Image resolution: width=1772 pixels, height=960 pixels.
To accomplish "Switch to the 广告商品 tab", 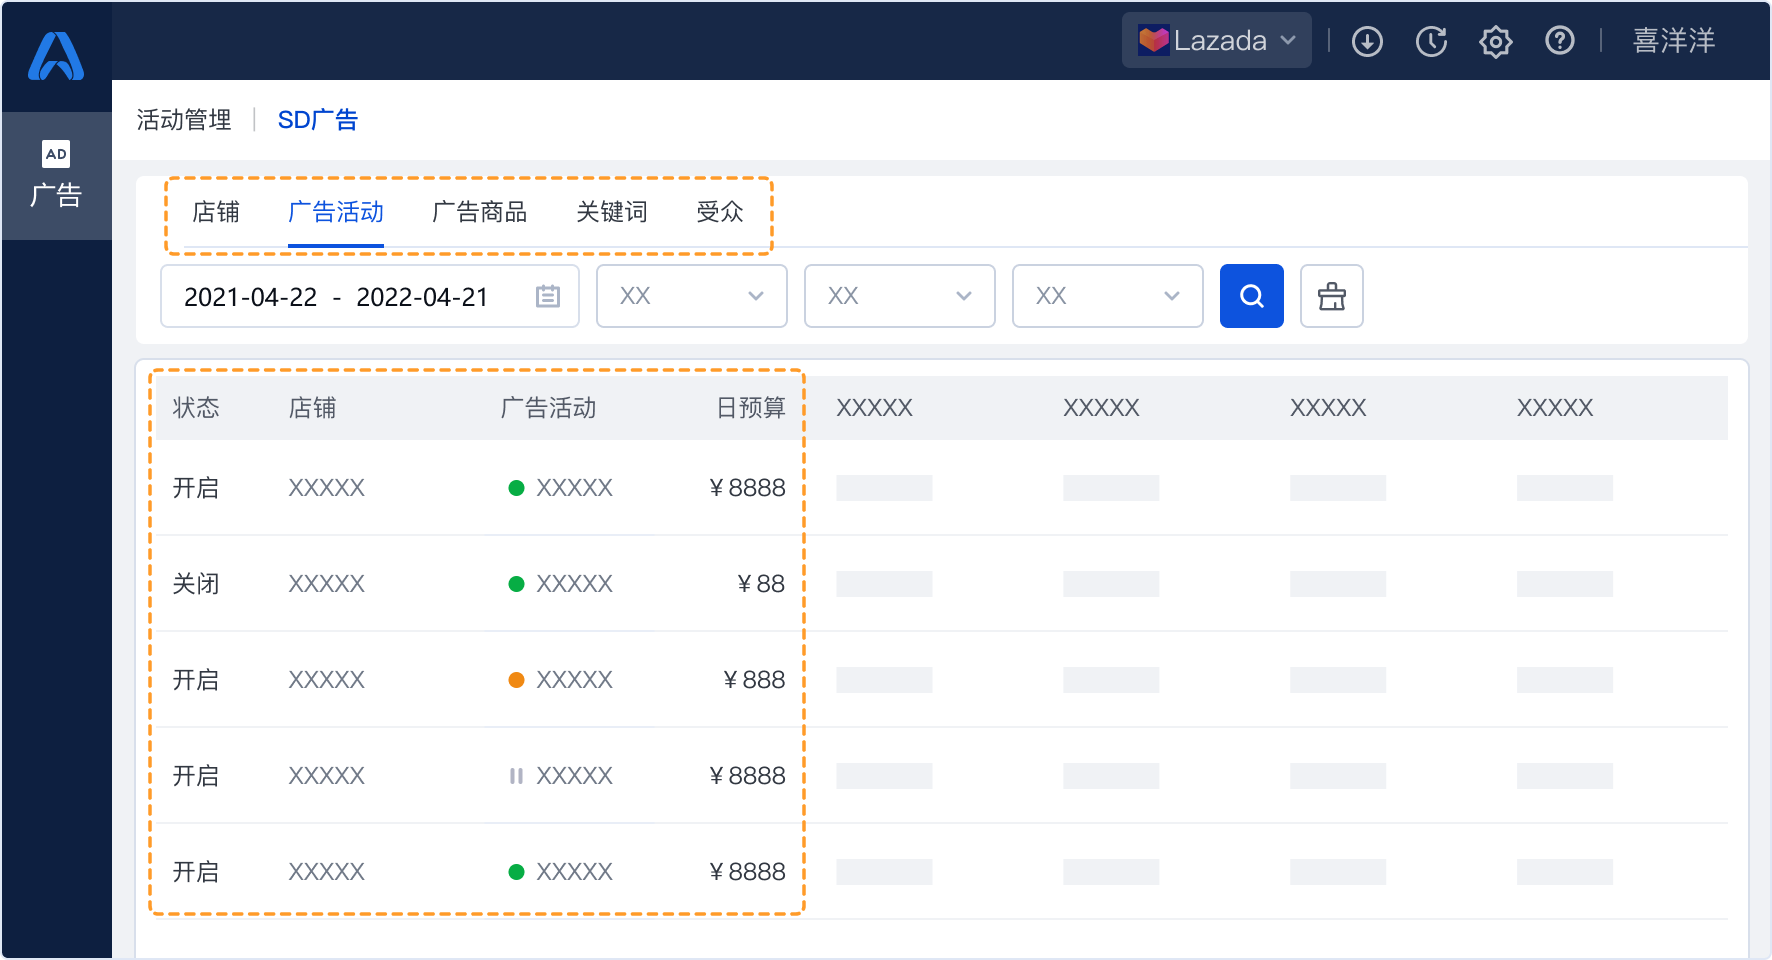I will point(479,212).
